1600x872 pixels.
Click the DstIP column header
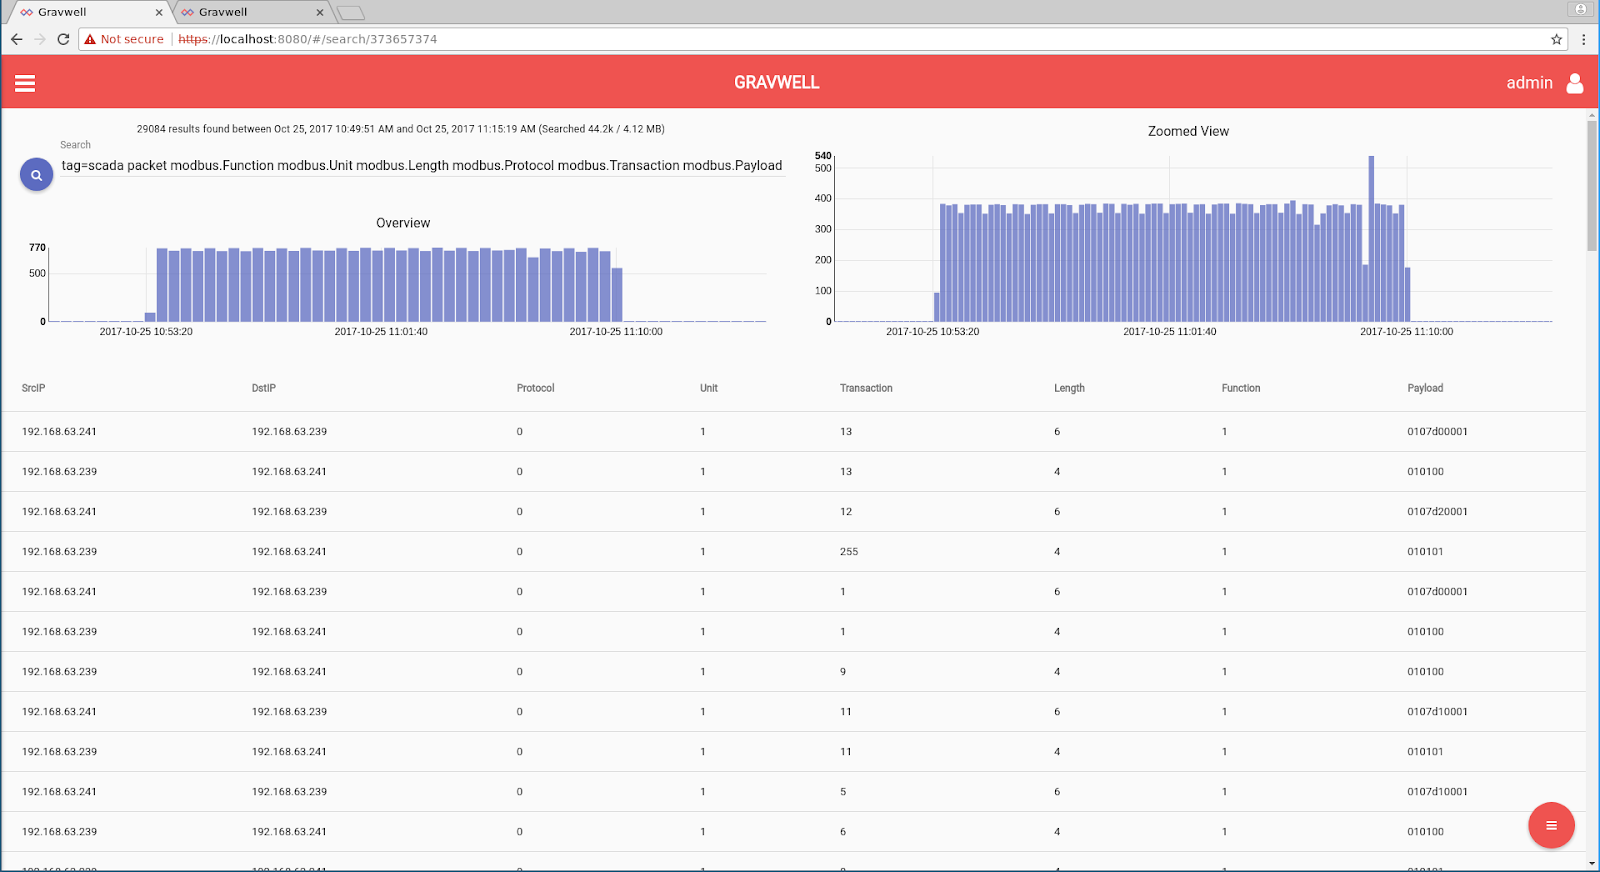pyautogui.click(x=264, y=388)
